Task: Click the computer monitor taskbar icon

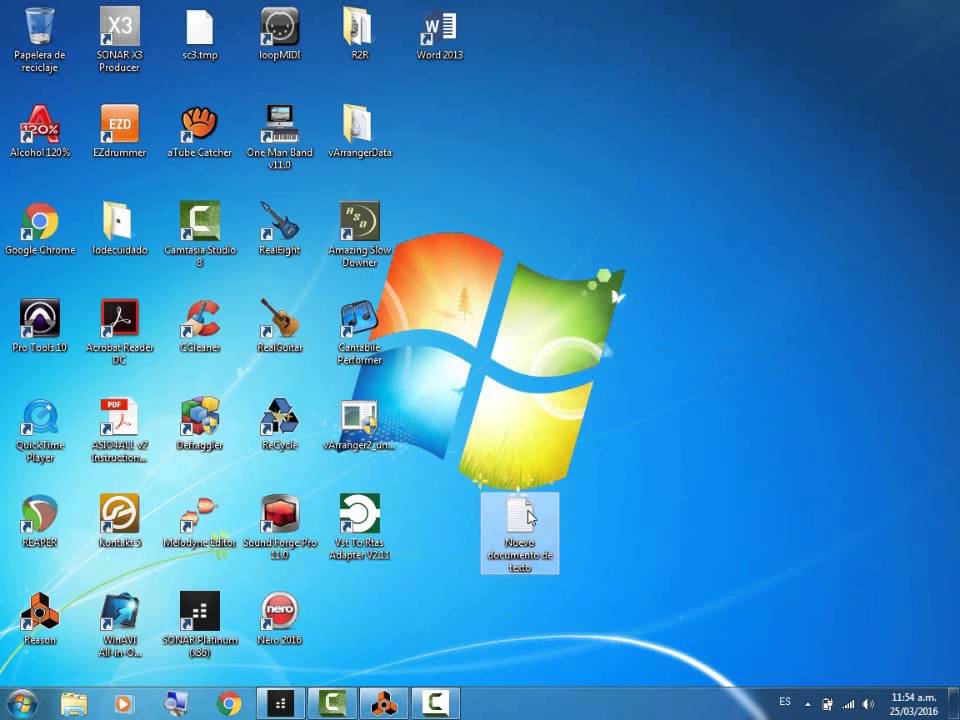Action: [x=176, y=703]
